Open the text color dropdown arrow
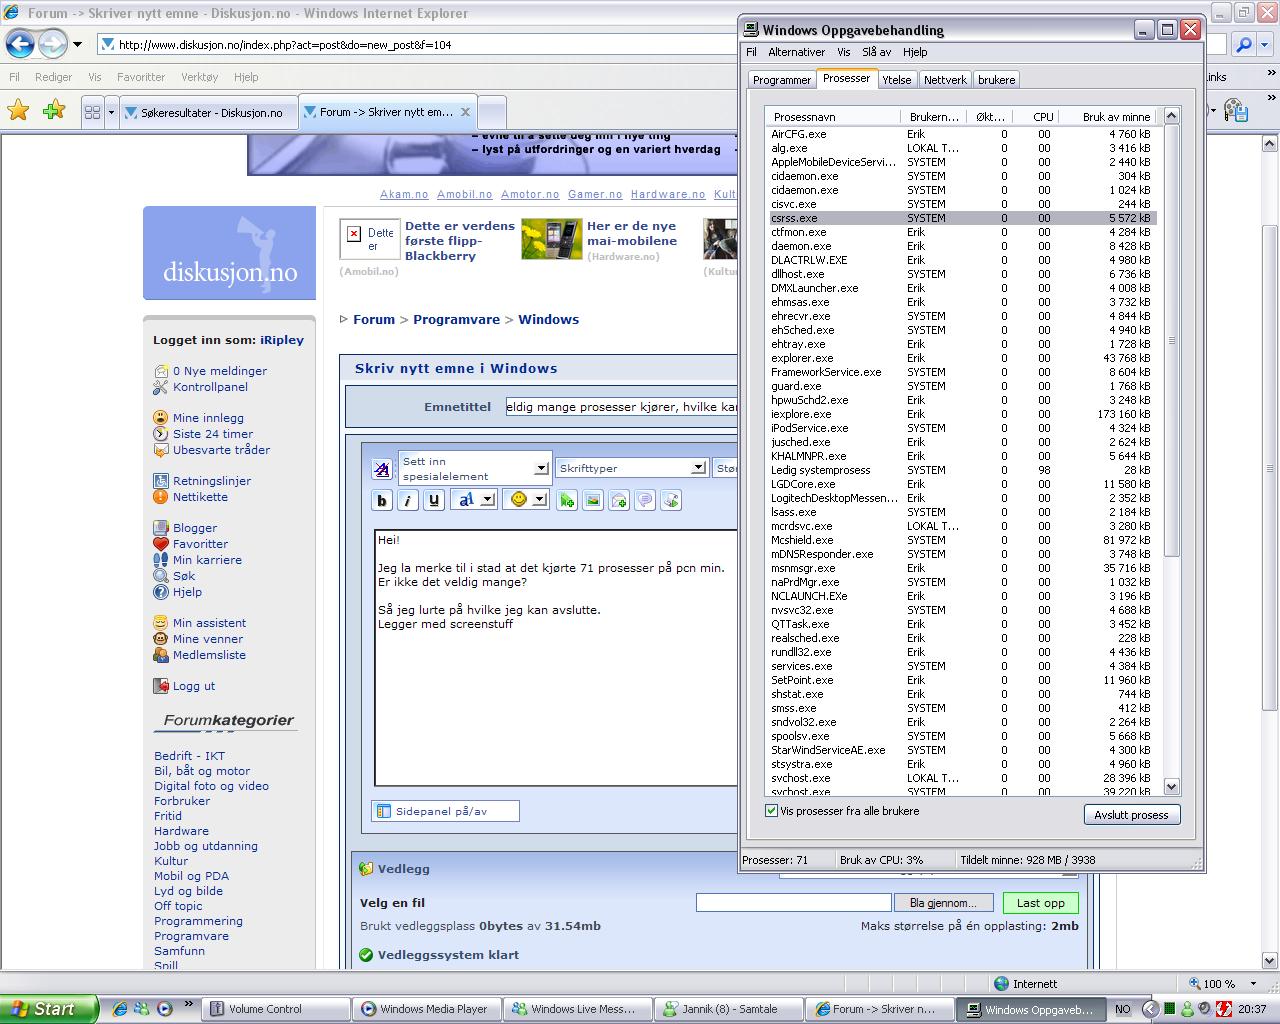Screen dimensions: 1280x1024 pyautogui.click(x=487, y=499)
